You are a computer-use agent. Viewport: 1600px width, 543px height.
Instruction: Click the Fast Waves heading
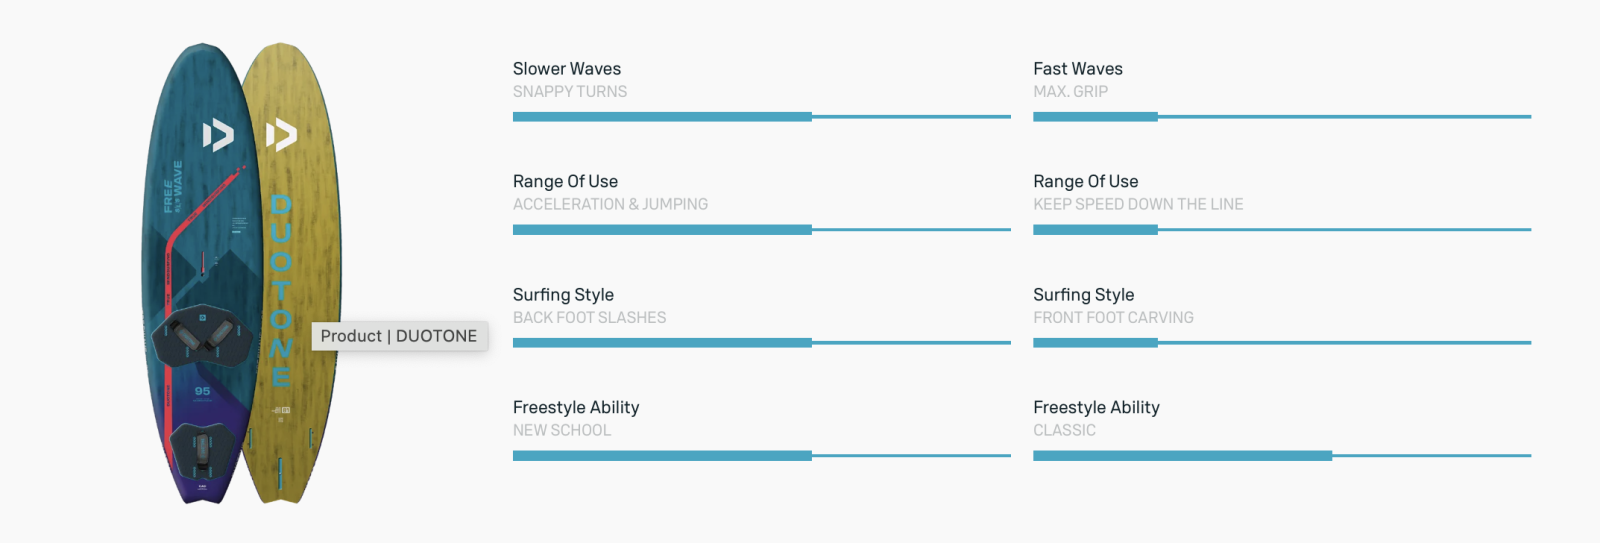coord(1078,69)
